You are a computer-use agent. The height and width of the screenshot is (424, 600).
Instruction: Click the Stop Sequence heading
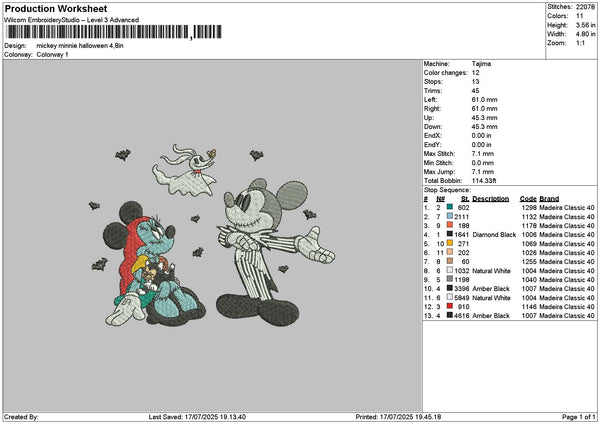tap(447, 190)
